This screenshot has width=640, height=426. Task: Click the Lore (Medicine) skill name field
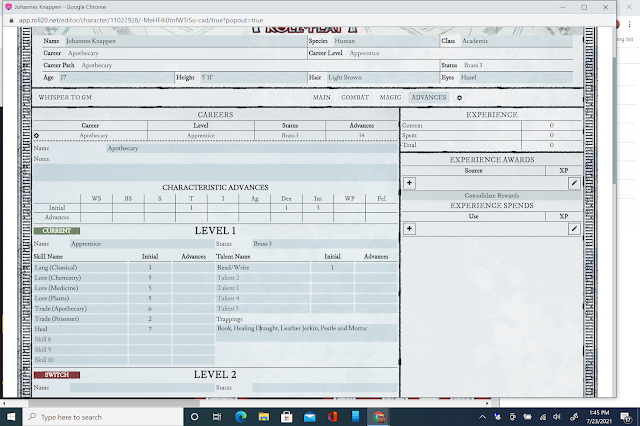80,288
